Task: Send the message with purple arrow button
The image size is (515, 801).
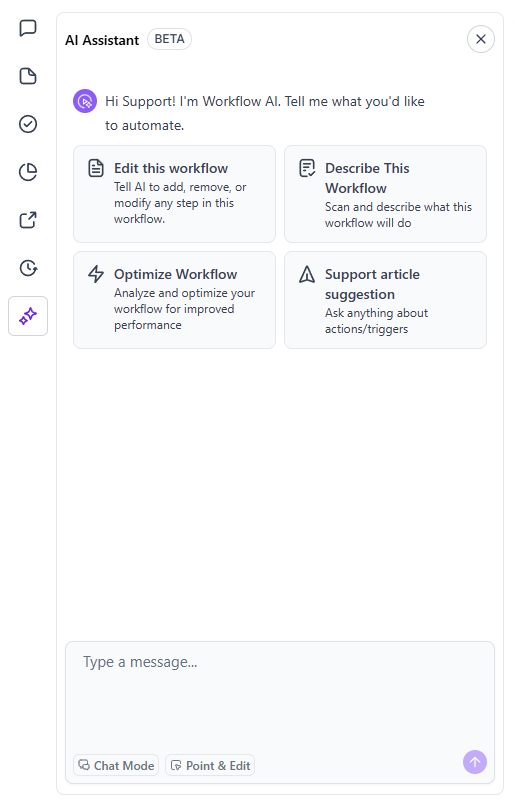Action: pos(475,762)
